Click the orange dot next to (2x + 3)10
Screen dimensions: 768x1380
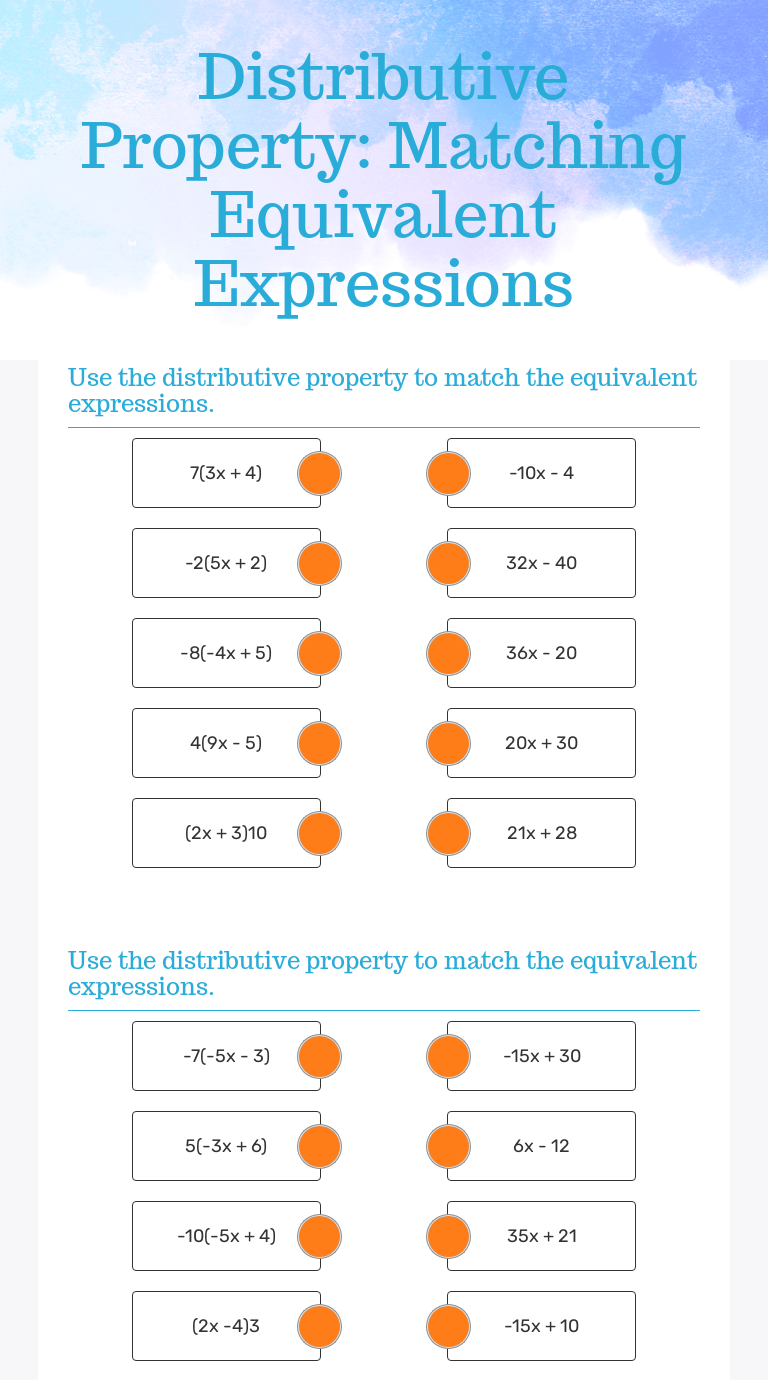click(320, 833)
